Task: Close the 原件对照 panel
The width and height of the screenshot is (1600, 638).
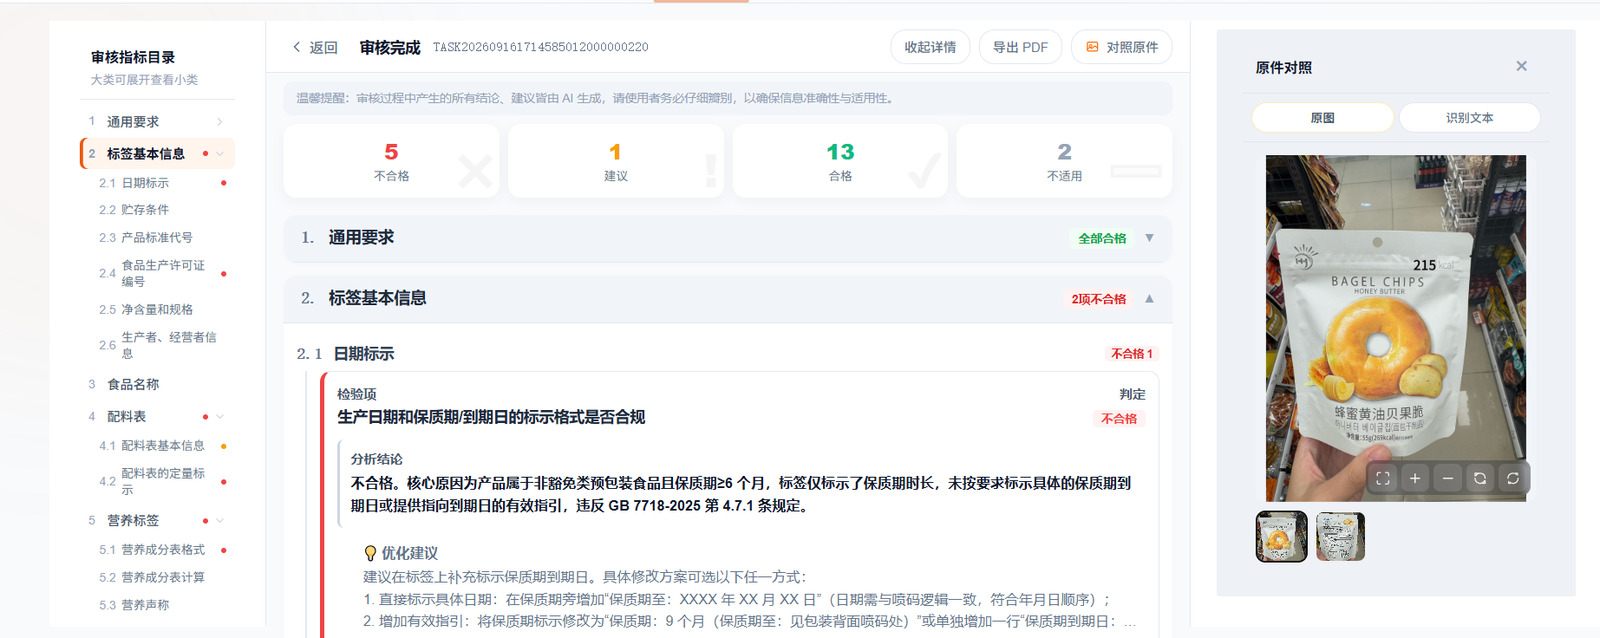Action: point(1521,66)
